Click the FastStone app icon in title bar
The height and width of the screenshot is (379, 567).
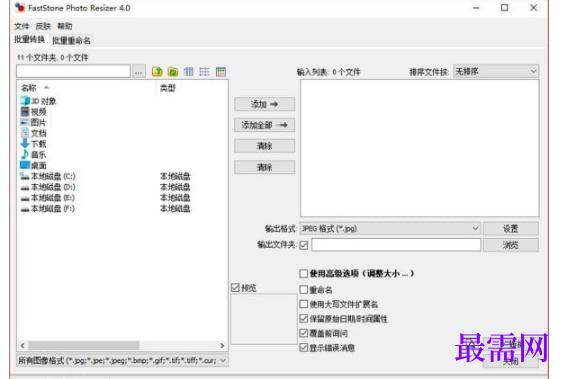[20, 8]
